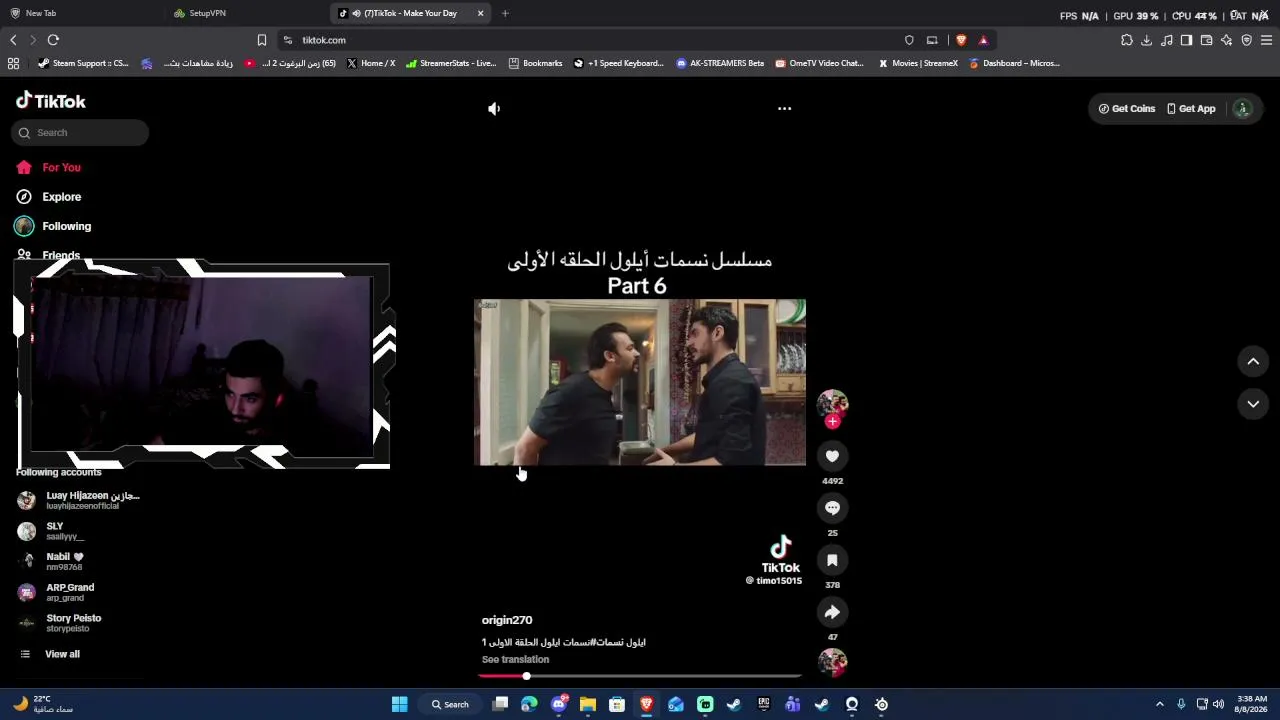Open the Windows Start menu
The width and height of the screenshot is (1280, 720).
click(x=400, y=704)
